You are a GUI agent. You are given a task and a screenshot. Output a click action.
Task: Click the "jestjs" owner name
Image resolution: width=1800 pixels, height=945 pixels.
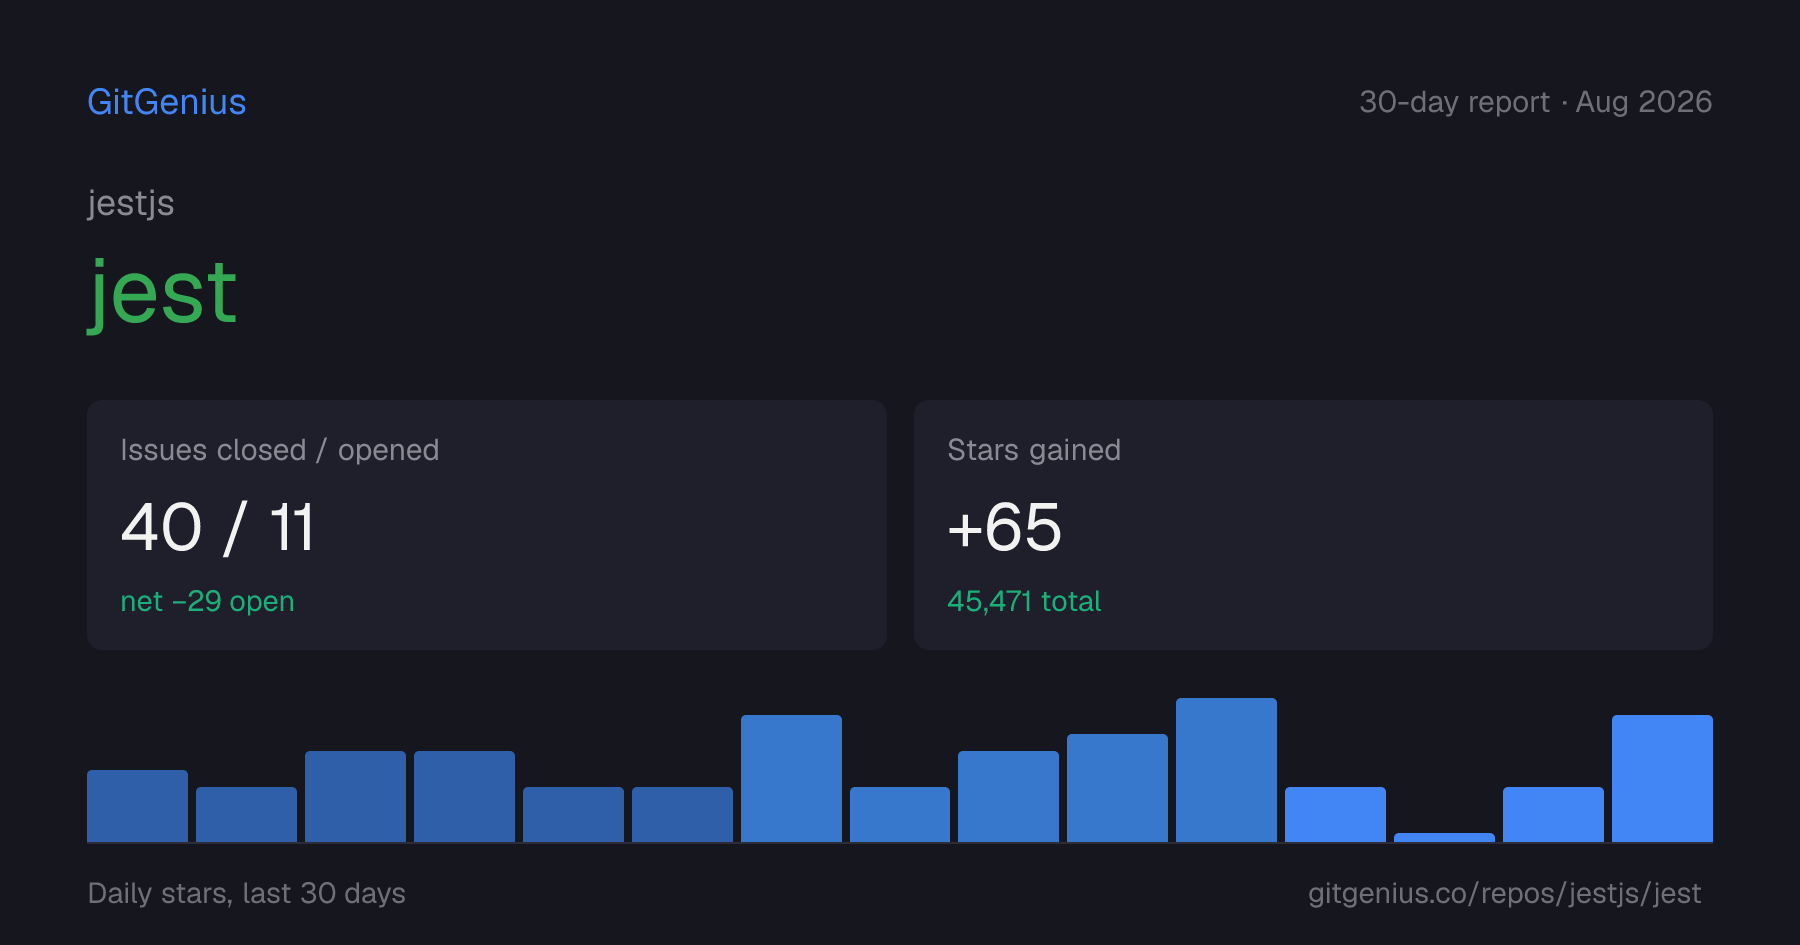tap(131, 204)
